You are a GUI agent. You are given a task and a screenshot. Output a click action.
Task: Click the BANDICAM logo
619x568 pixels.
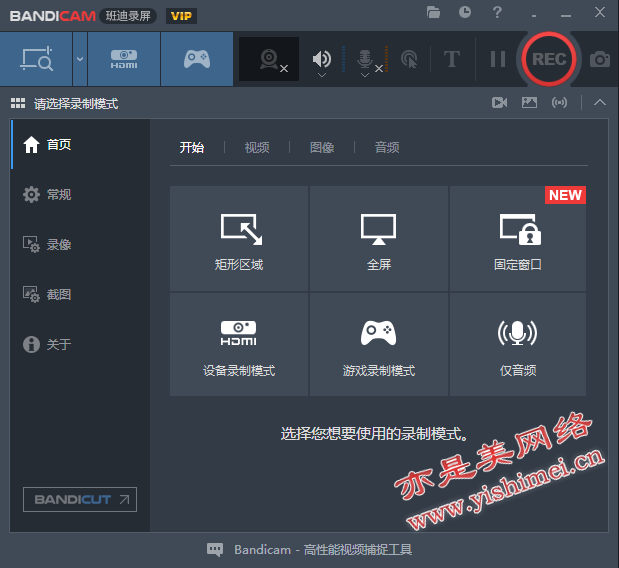click(53, 16)
